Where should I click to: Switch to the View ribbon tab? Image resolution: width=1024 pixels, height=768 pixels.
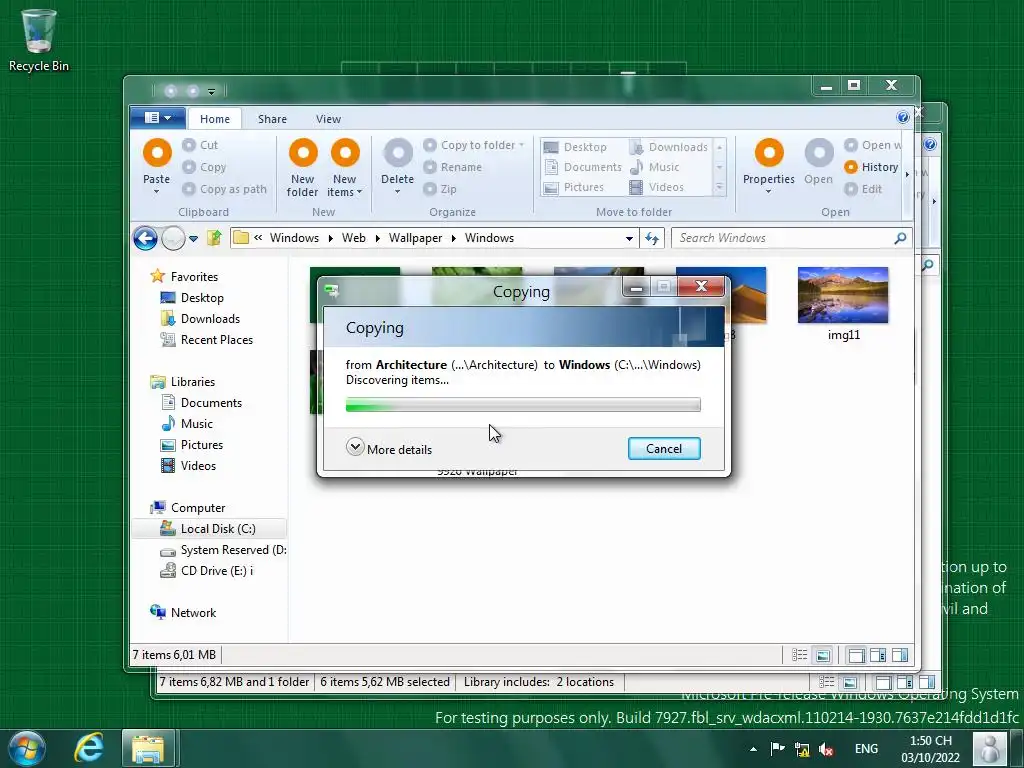click(328, 119)
